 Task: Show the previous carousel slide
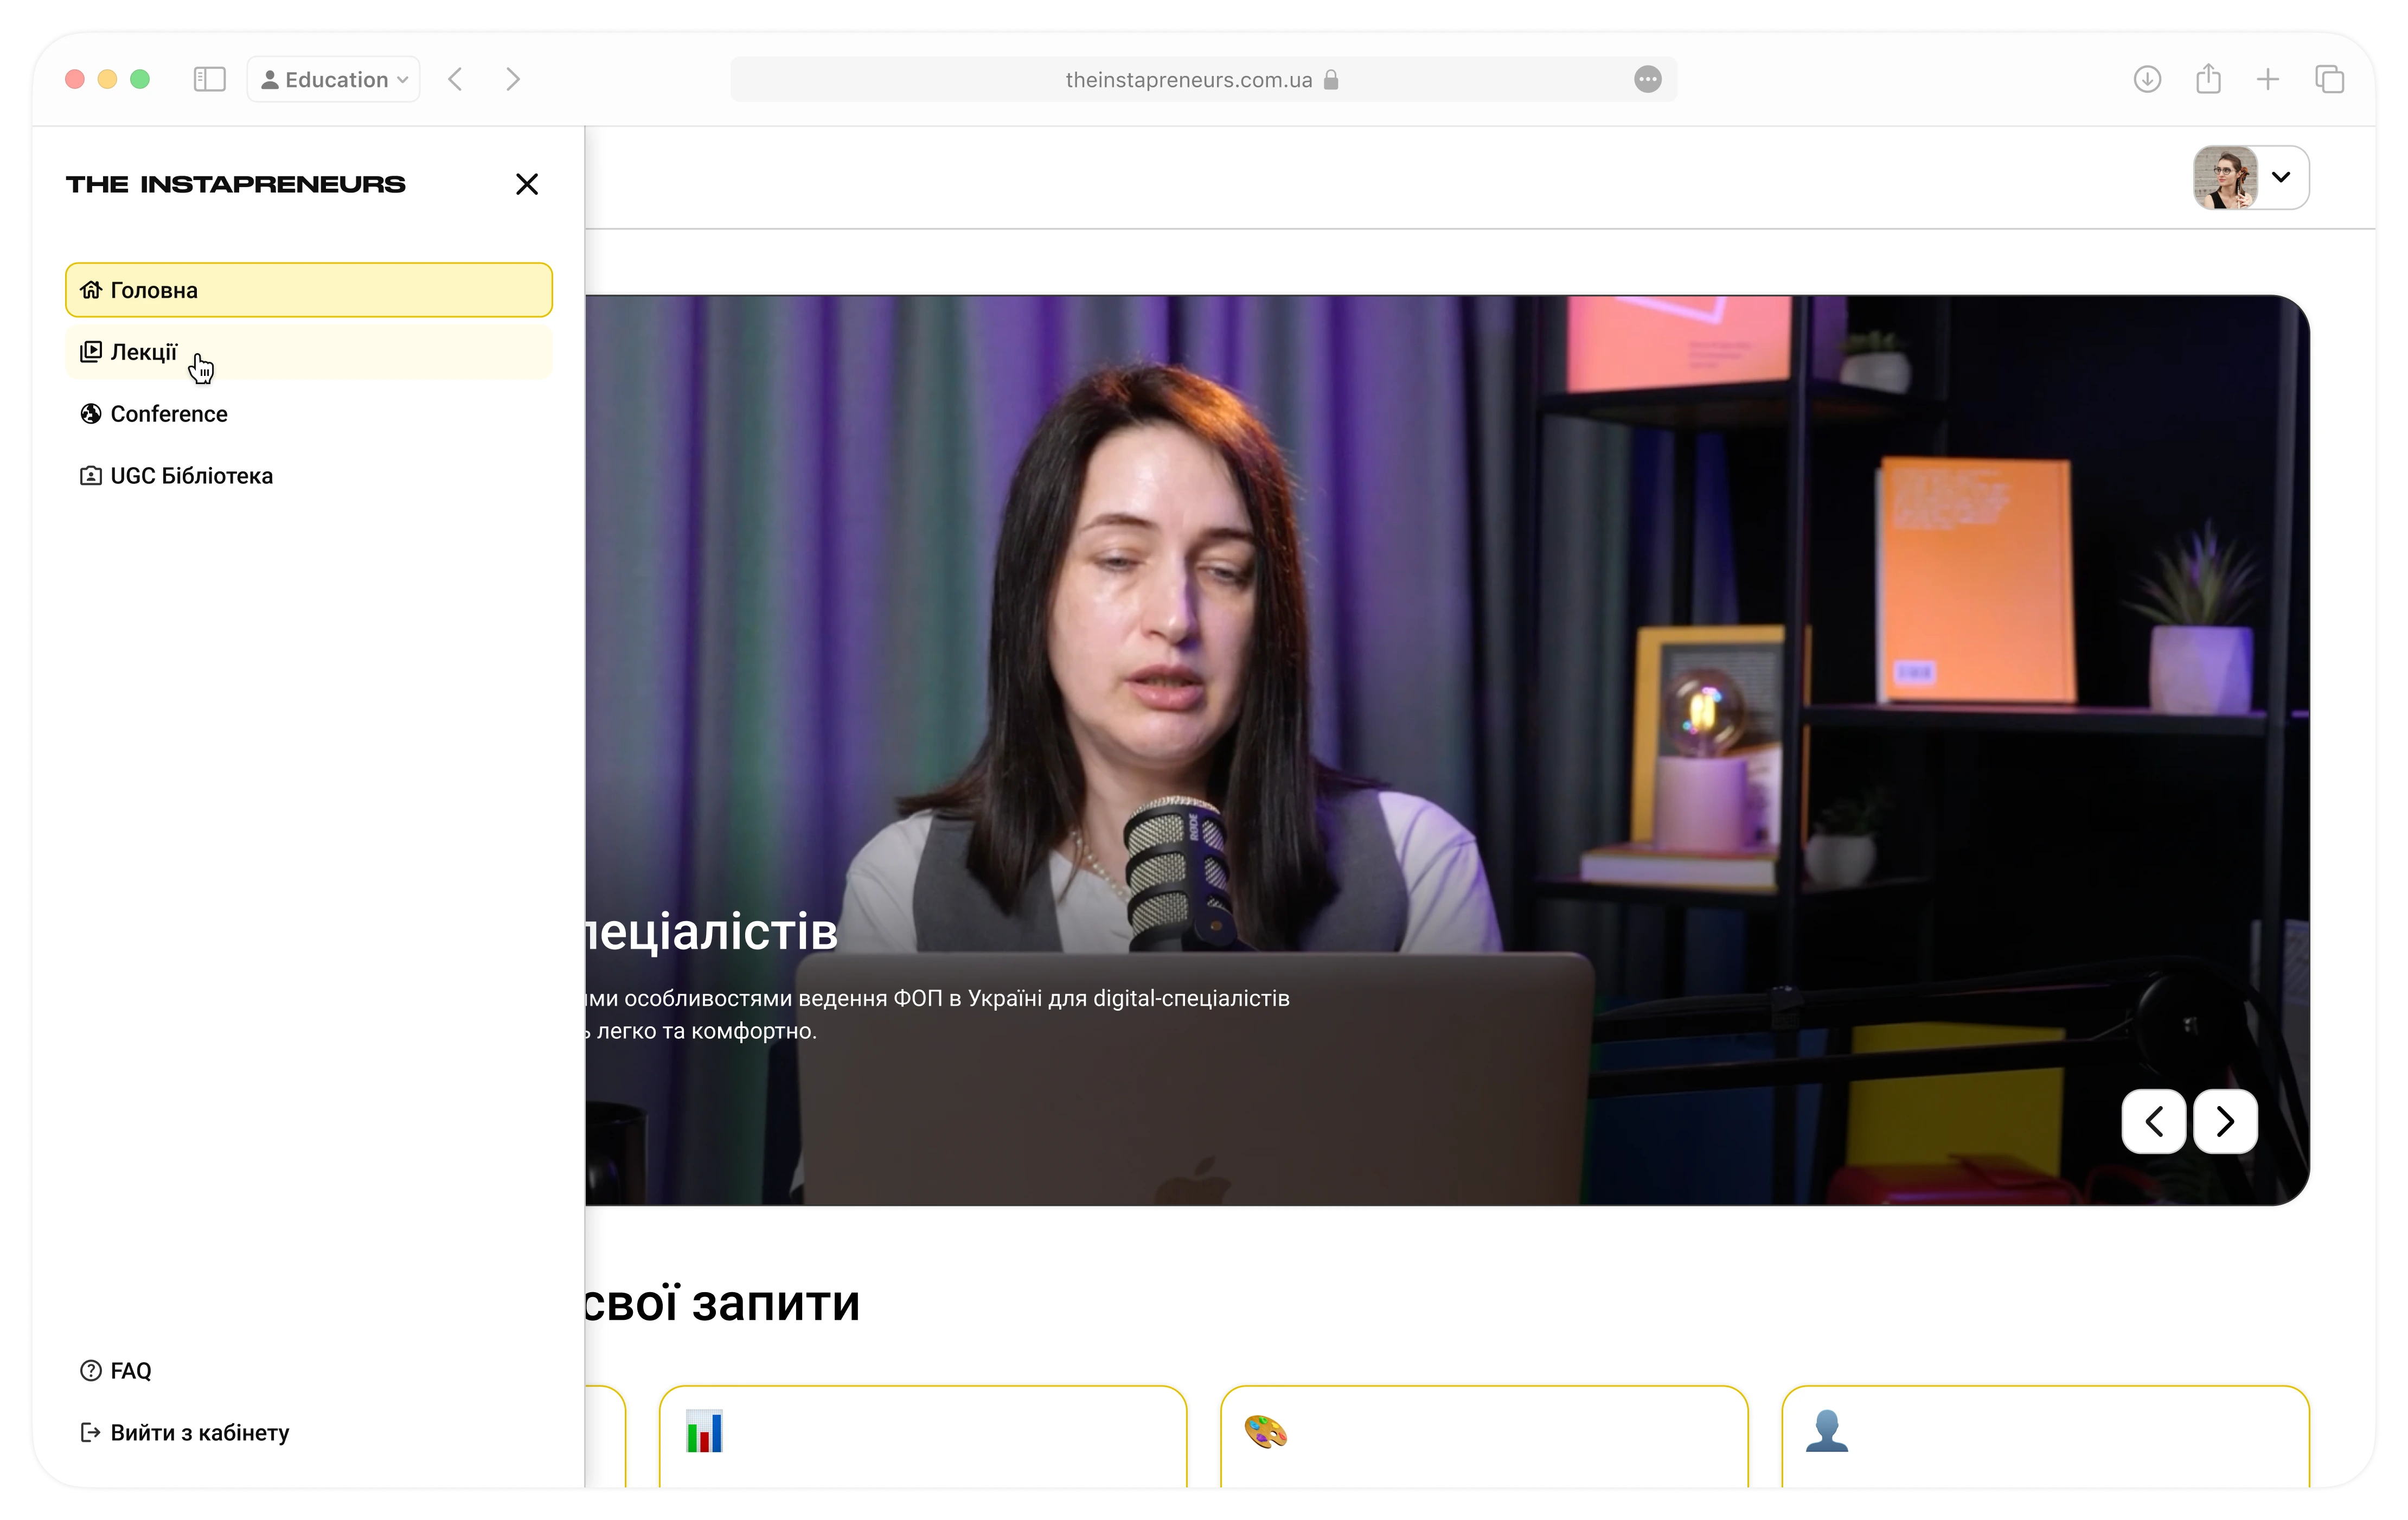pos(2153,1121)
